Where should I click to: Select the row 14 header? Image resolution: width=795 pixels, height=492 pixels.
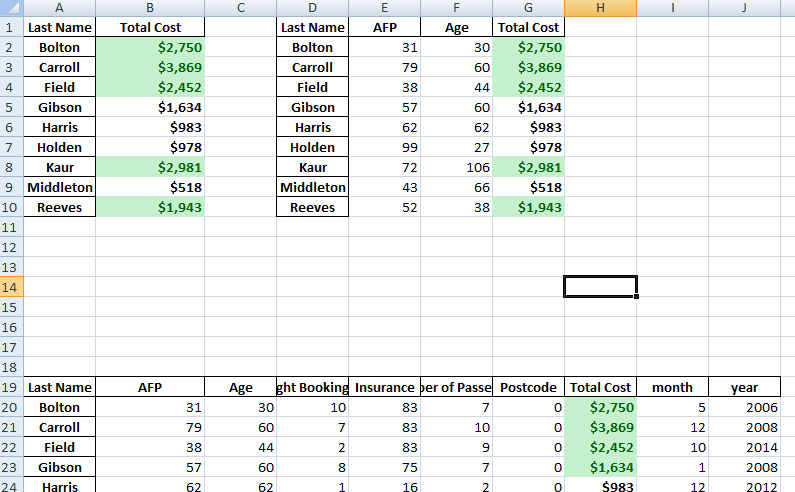click(10, 287)
